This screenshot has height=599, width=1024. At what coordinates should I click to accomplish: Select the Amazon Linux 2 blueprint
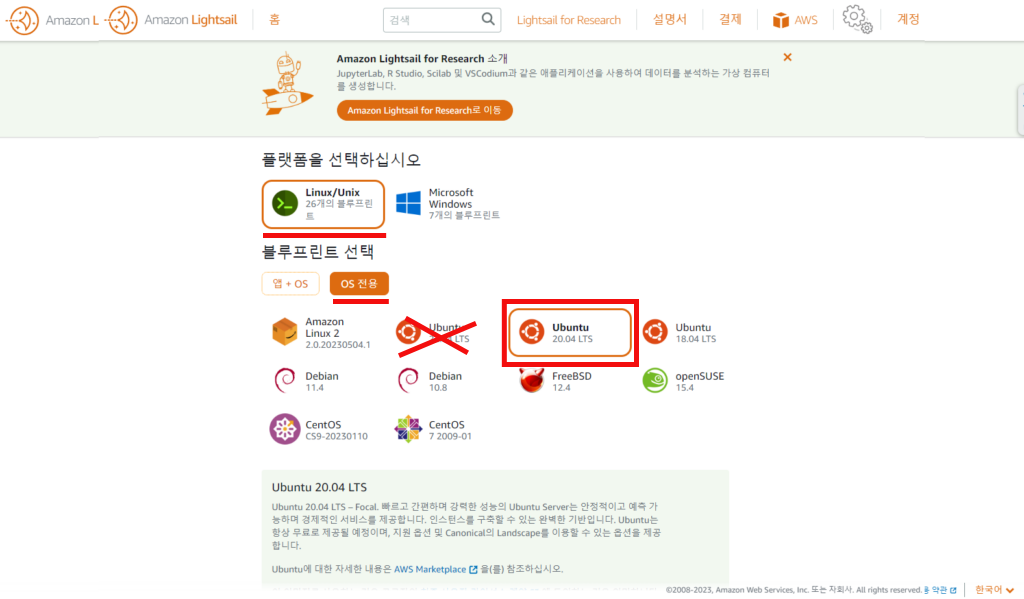click(x=321, y=333)
